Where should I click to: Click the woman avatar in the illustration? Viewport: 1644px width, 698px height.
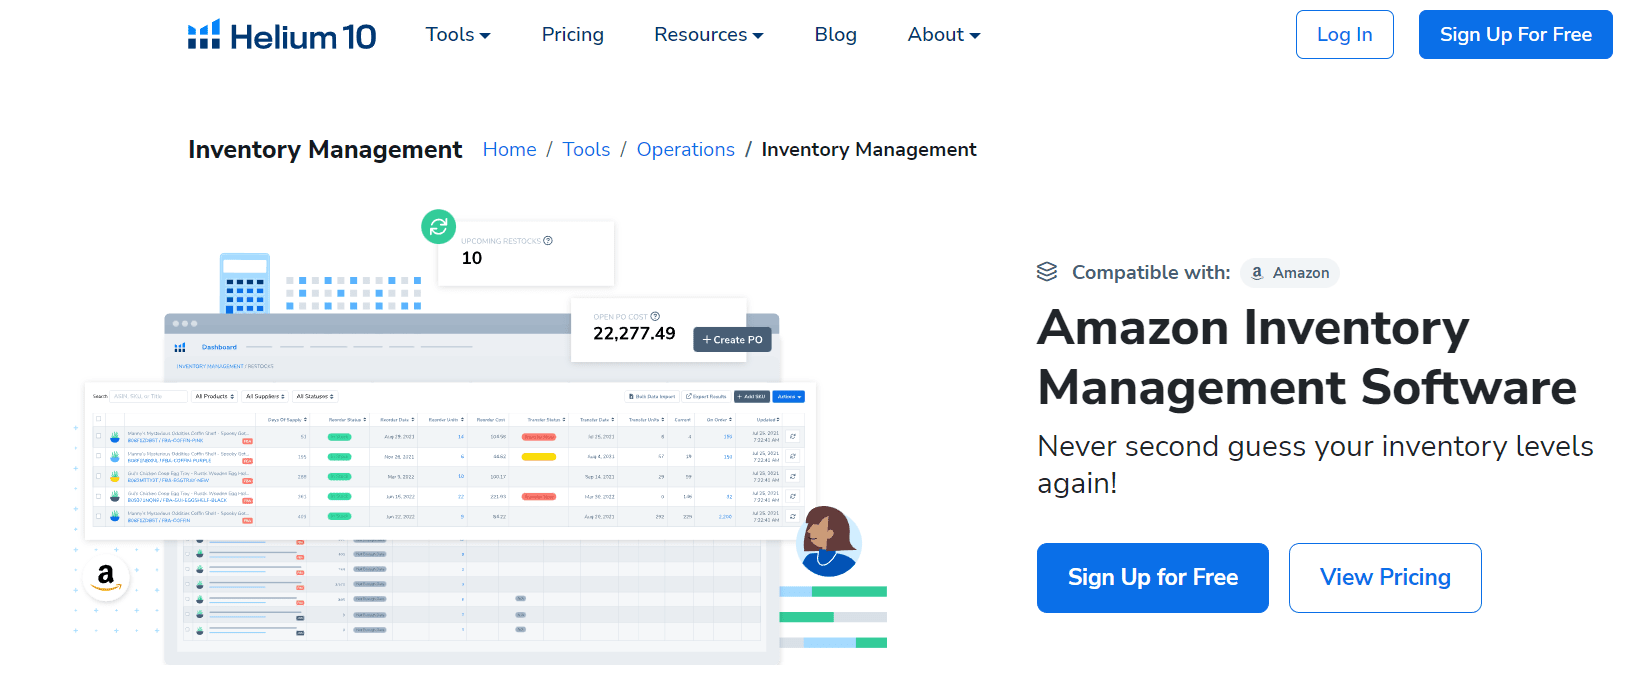click(828, 541)
